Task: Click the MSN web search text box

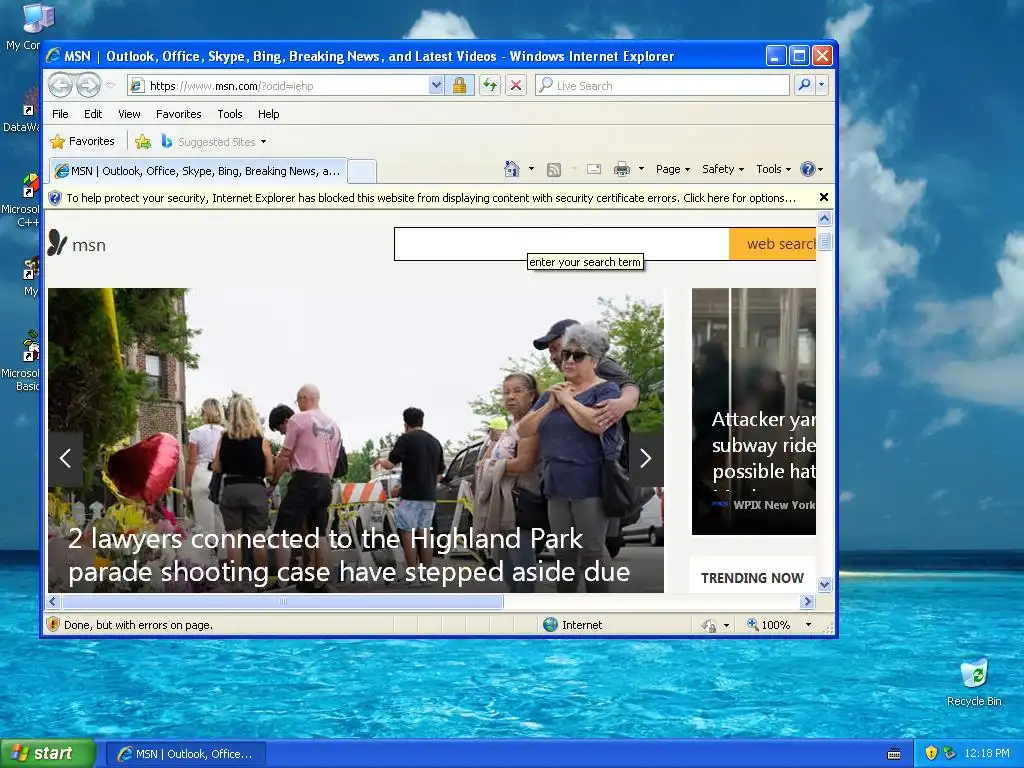Action: pos(562,244)
